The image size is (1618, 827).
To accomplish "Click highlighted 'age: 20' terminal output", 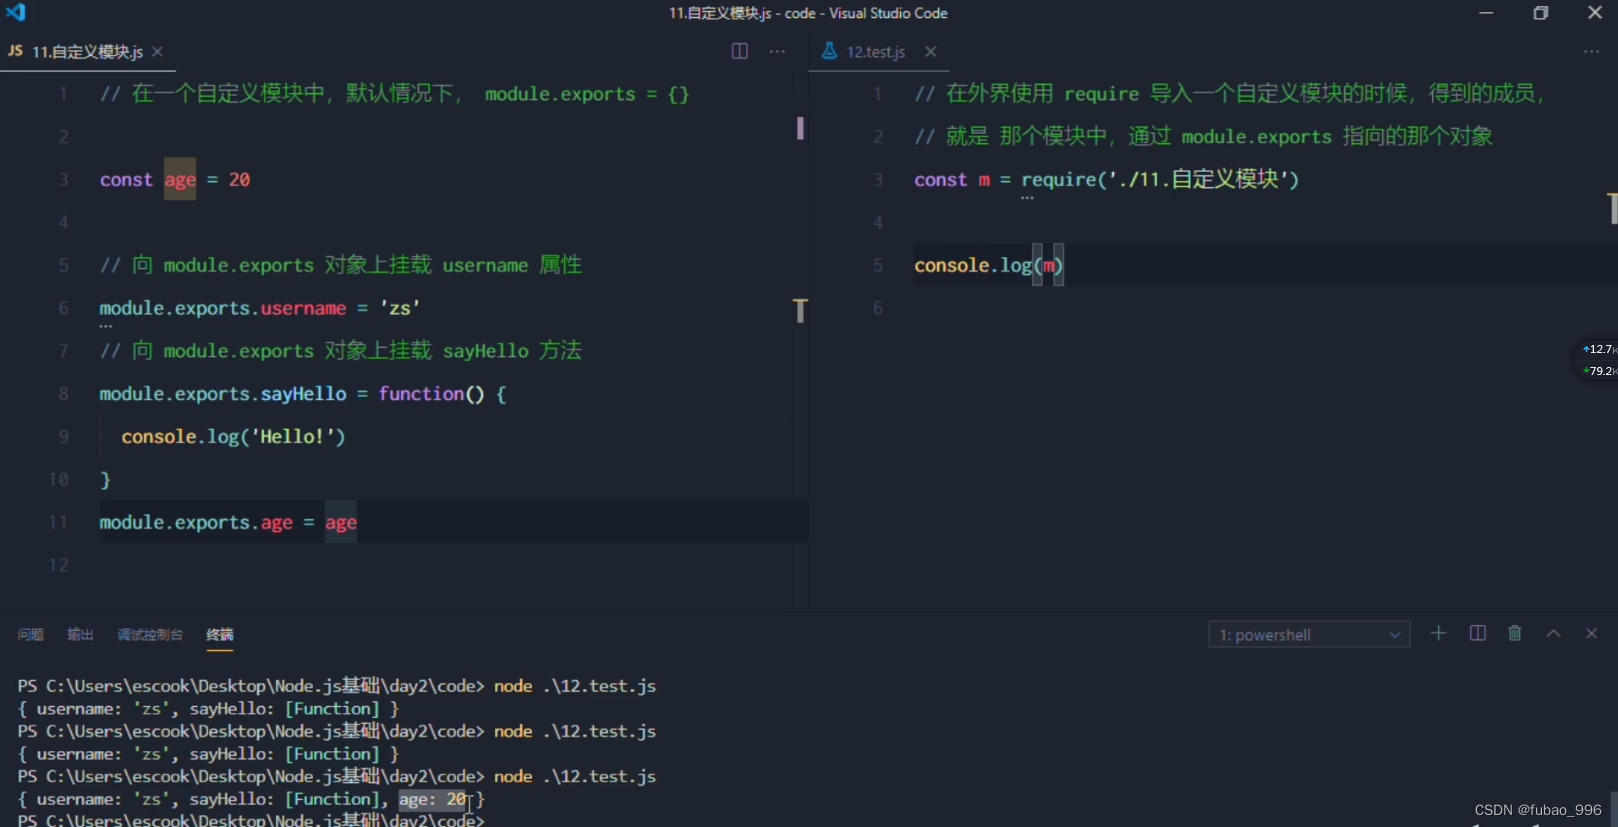I will pos(433,799).
